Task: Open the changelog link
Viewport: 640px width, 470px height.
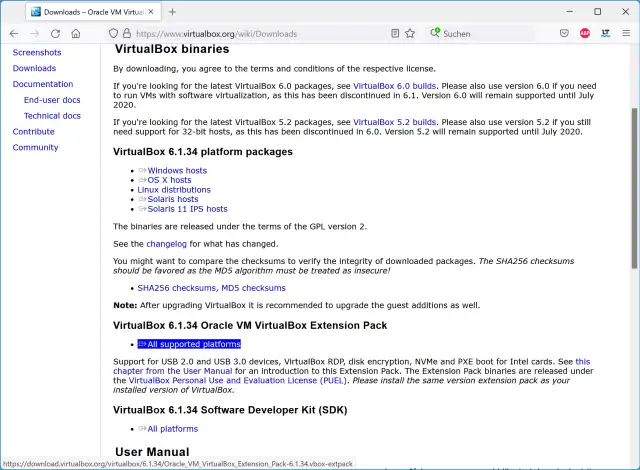Action: tap(167, 244)
